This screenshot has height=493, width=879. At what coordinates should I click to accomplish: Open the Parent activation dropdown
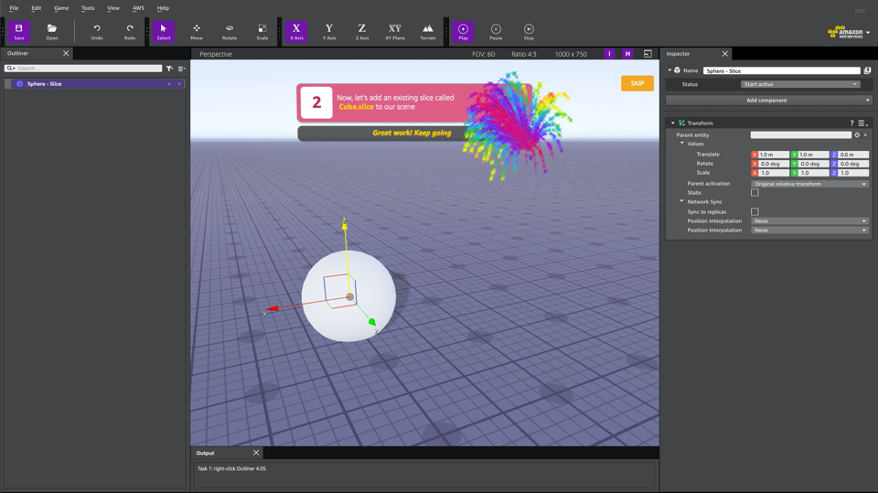pos(810,184)
